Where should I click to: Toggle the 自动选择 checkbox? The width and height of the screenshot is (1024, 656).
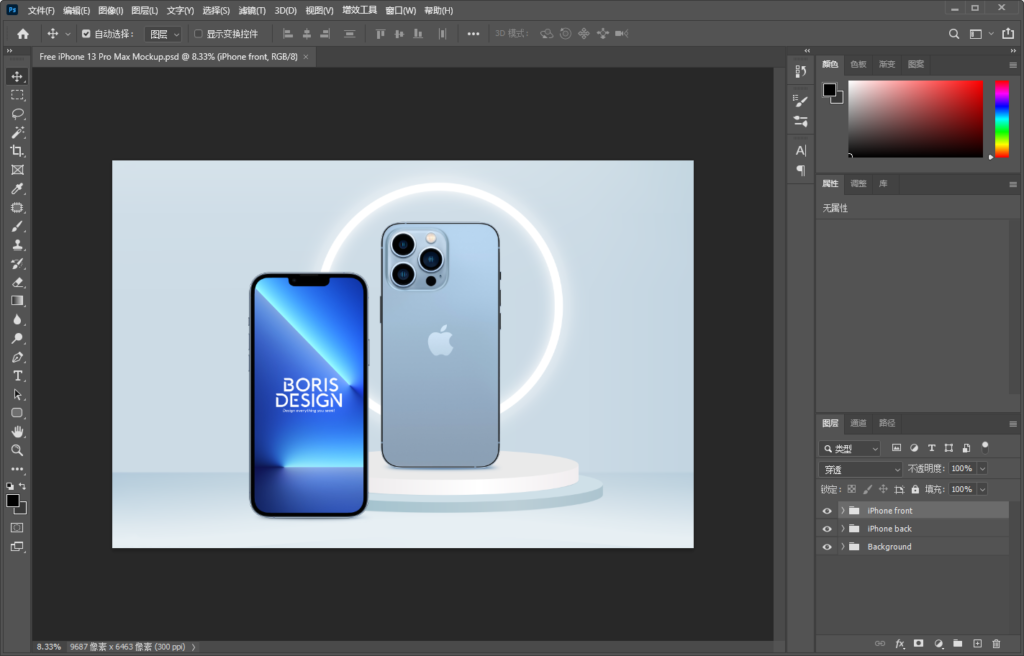[86, 34]
